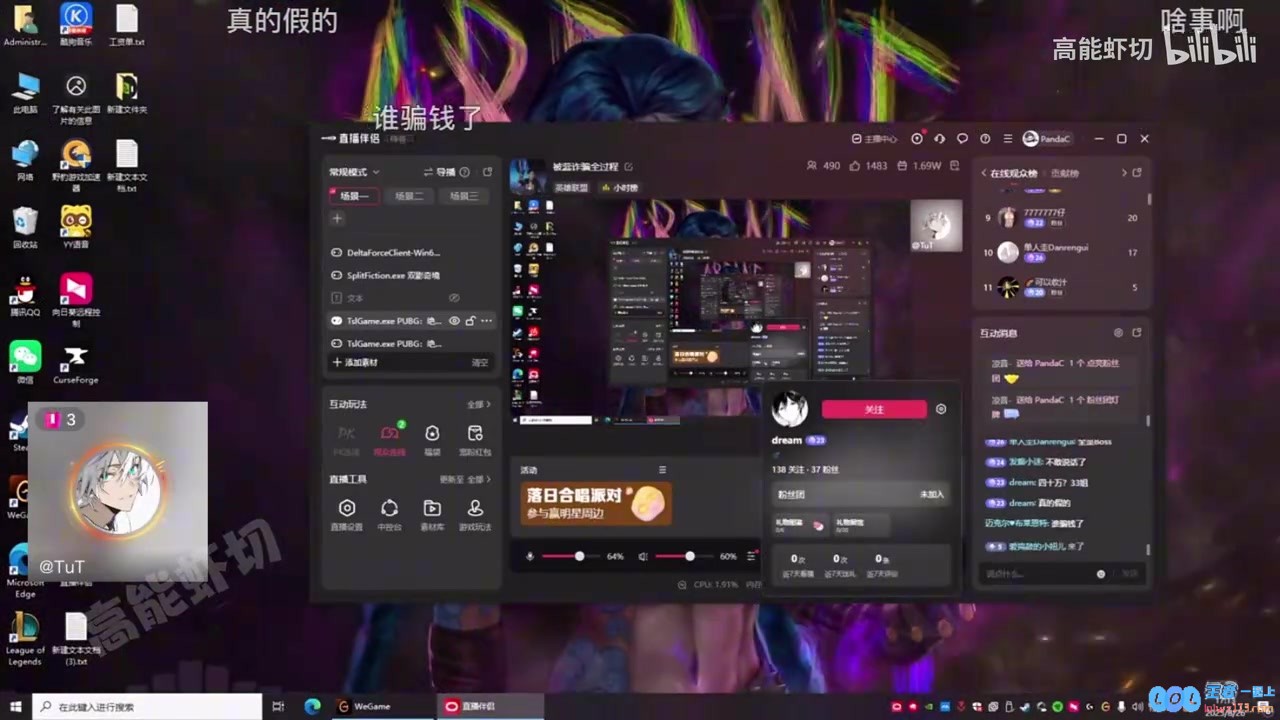This screenshot has width=1280, height=720.
Task: Open the 中控台 control console
Action: (389, 514)
